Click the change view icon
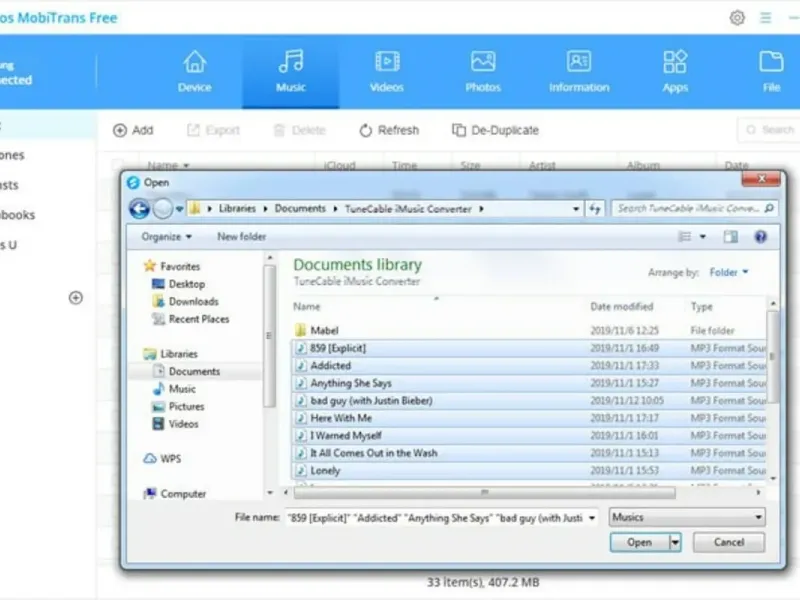Viewport: 800px width, 600px height. click(x=685, y=237)
